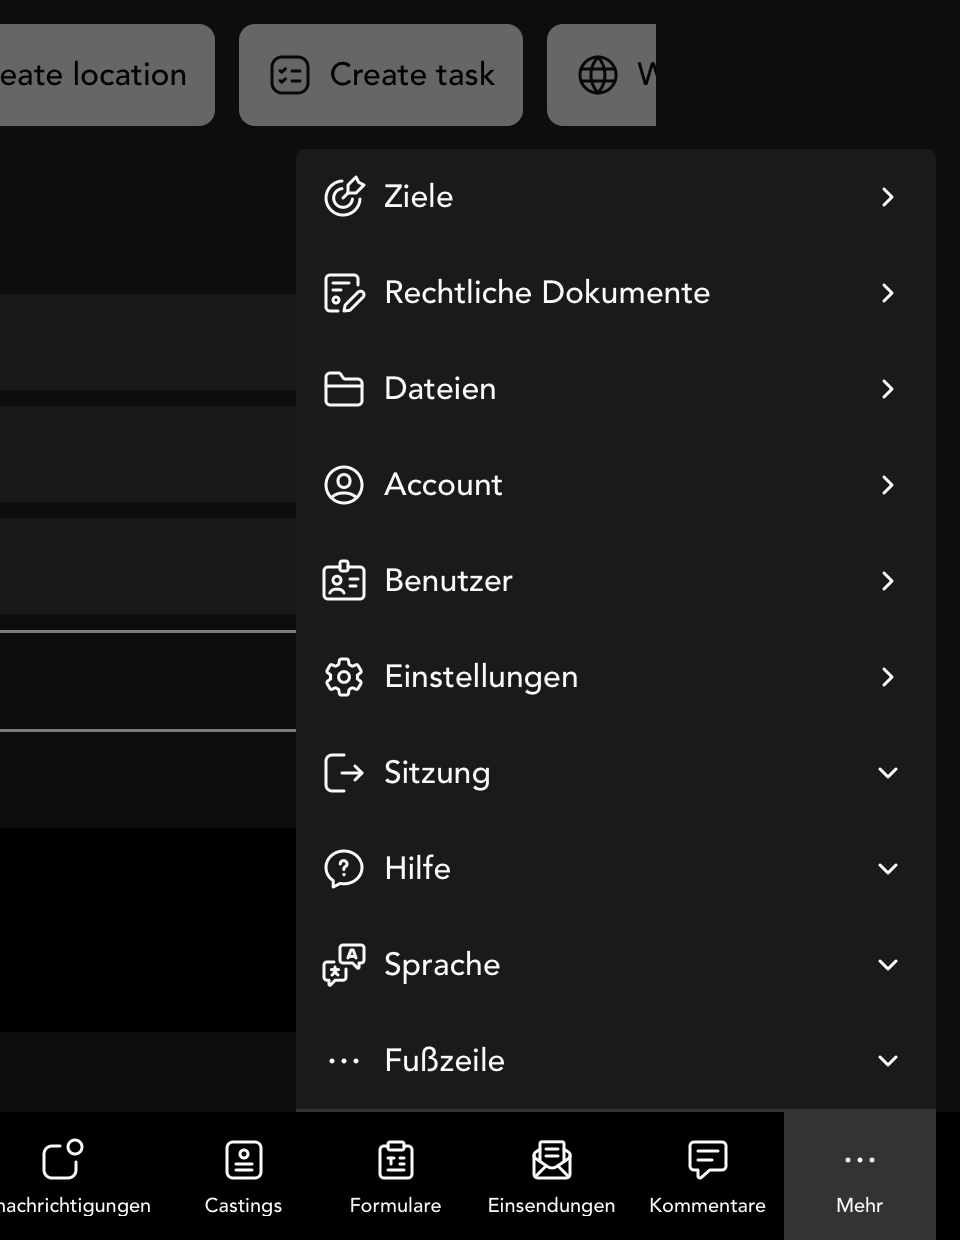Viewport: 960px width, 1240px height.
Task: Open the Formulare tab label
Action: coord(395,1206)
